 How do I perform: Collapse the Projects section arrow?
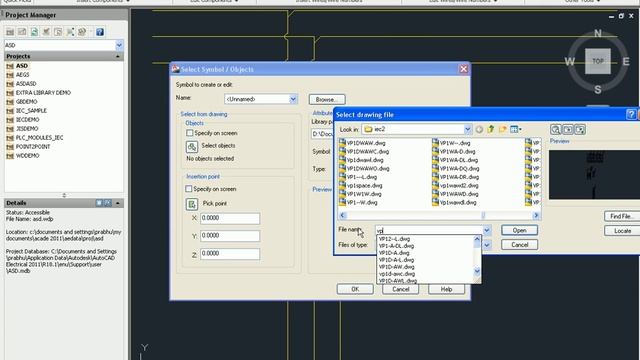point(118,56)
